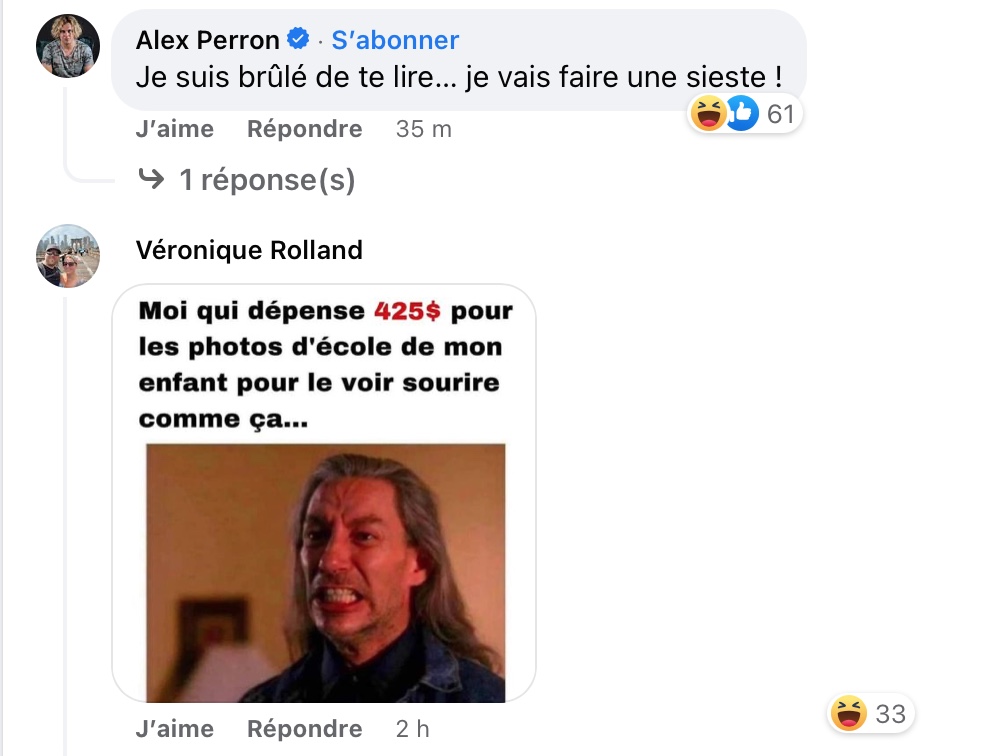Click the angry man photo in the meme

point(326,573)
